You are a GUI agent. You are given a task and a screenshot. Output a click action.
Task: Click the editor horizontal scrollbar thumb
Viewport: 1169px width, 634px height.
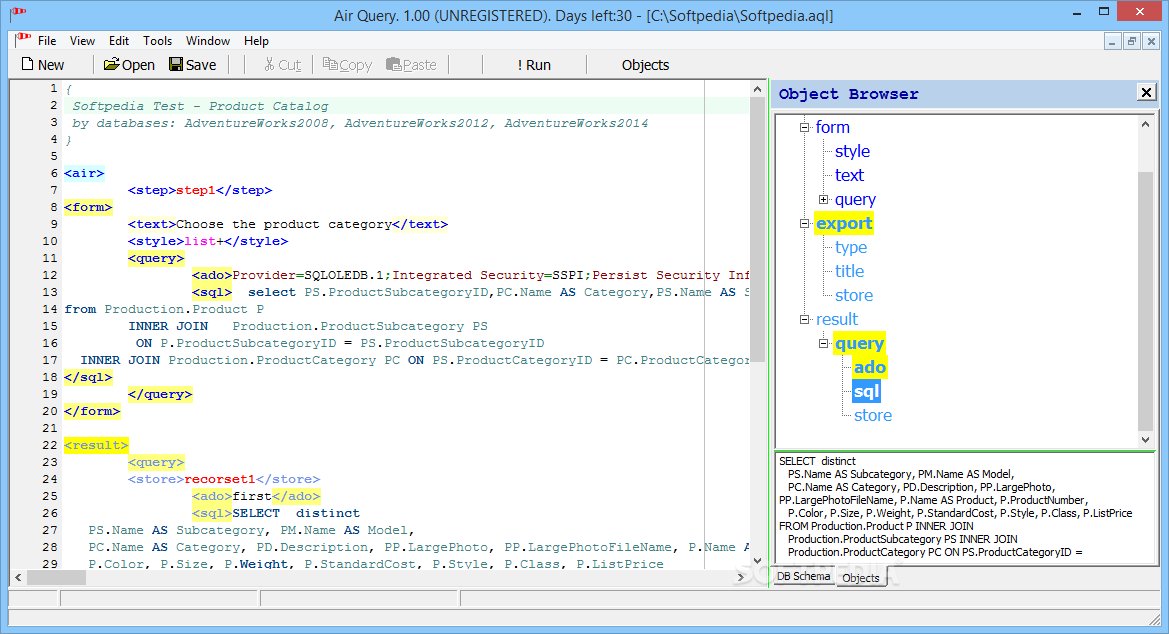coord(57,577)
